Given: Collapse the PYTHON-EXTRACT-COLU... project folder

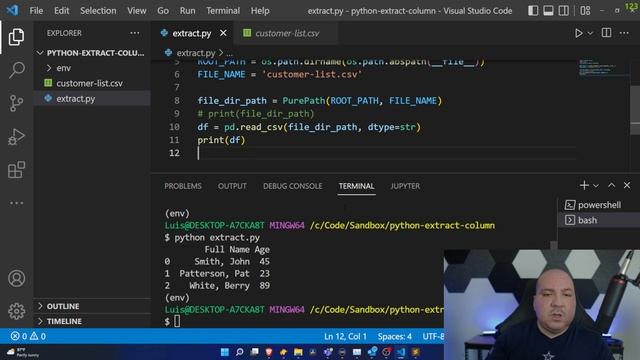Looking at the screenshot, I should click(x=91, y=53).
